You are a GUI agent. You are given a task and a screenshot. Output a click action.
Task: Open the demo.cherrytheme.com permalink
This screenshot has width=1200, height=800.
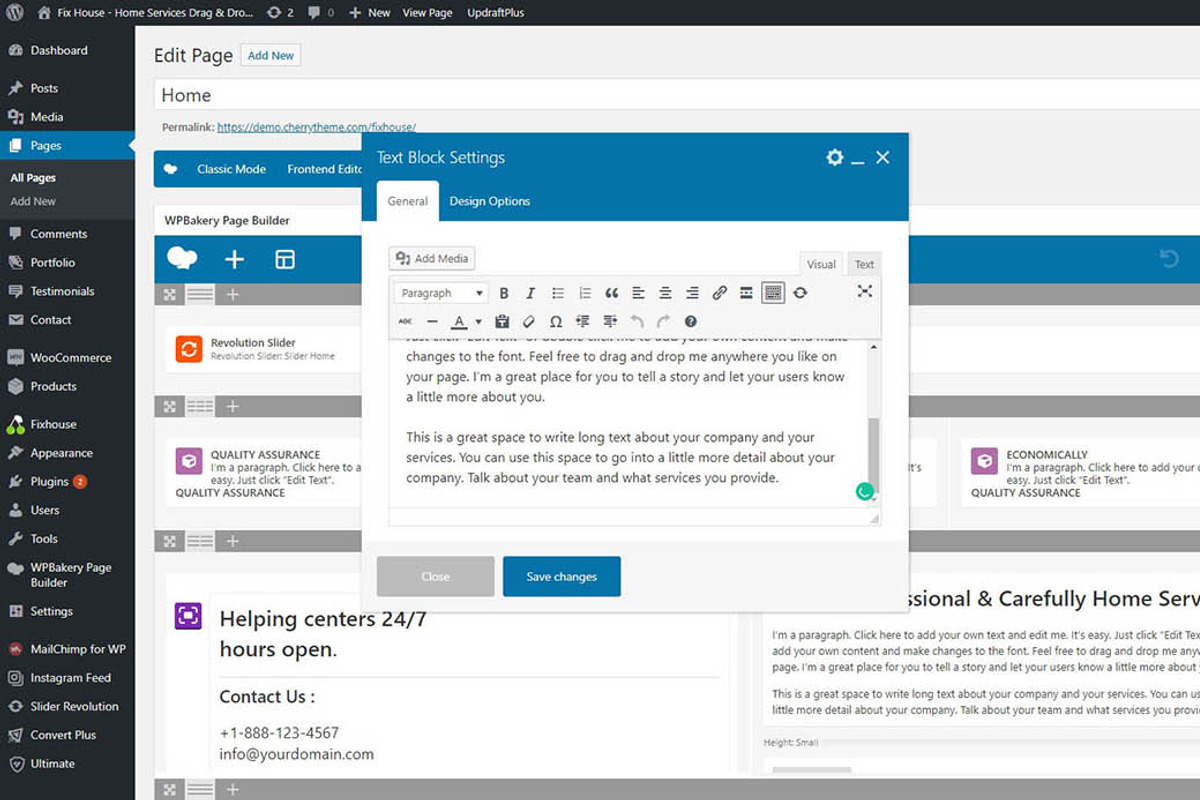click(x=316, y=127)
